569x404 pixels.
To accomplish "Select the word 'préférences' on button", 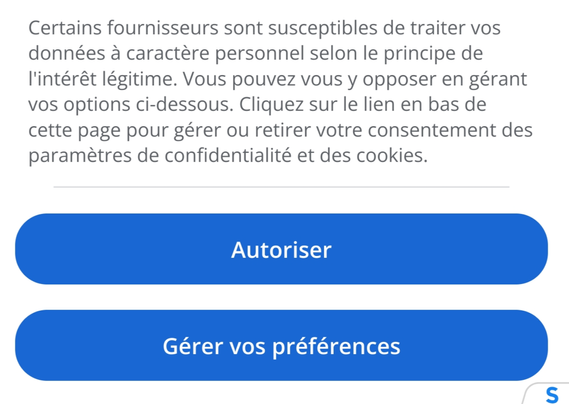I will tap(336, 347).
